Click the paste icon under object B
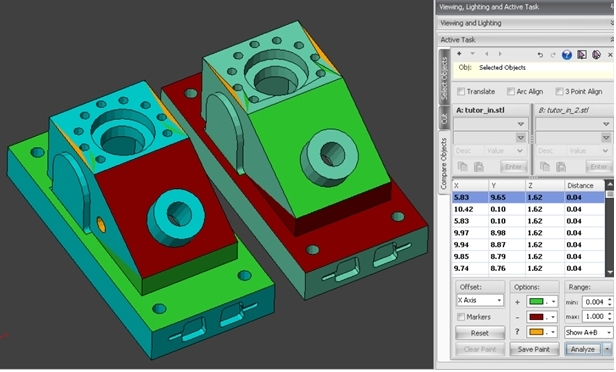616x372 pixels. tap(561, 167)
